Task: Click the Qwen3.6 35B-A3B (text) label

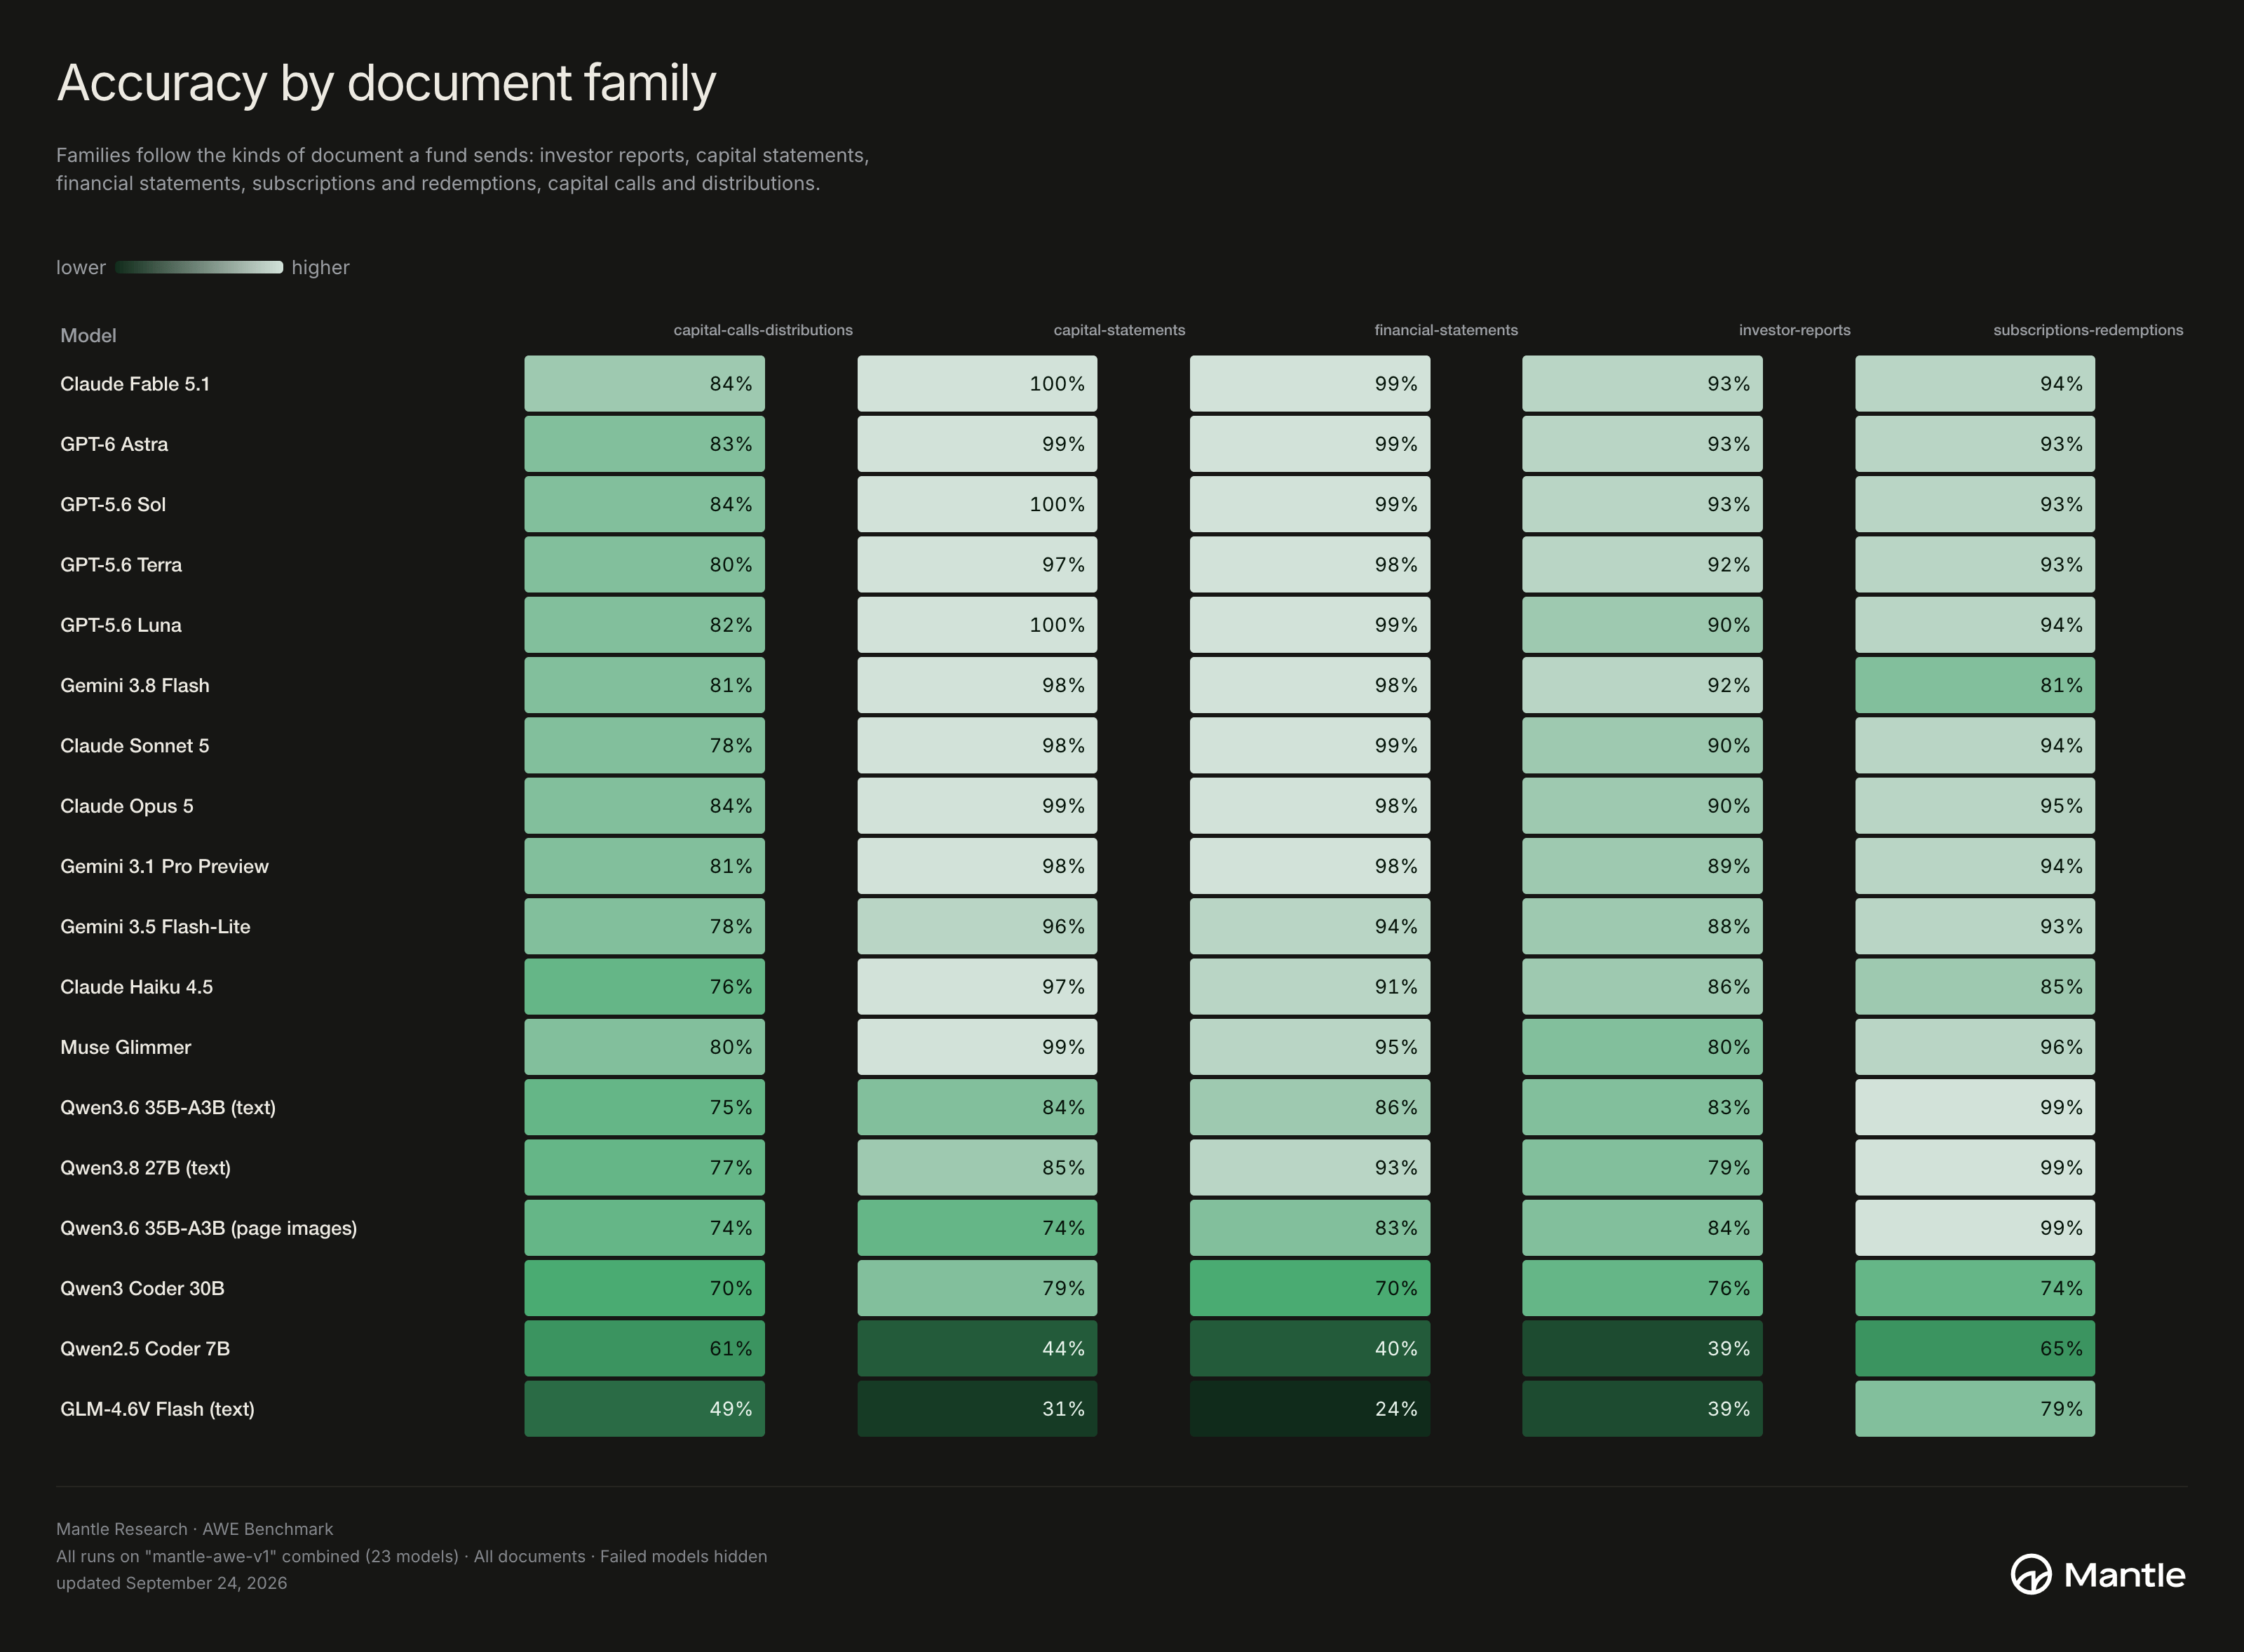Action: coord(168,1107)
